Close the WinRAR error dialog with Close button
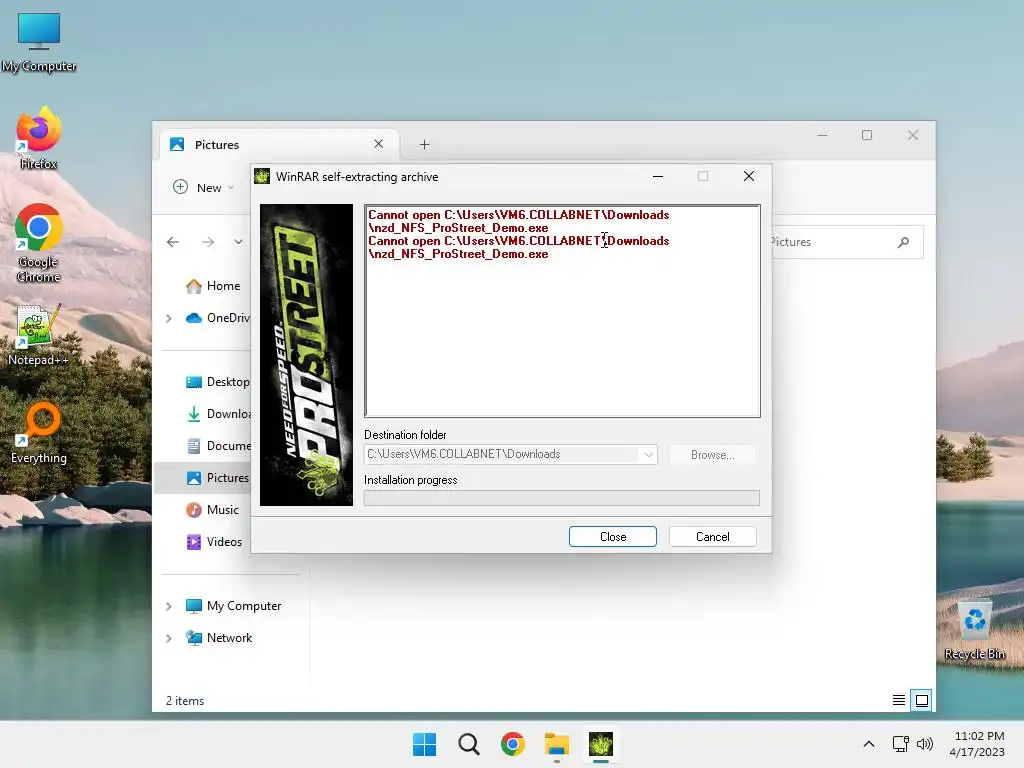This screenshot has height=768, width=1024. [613, 536]
